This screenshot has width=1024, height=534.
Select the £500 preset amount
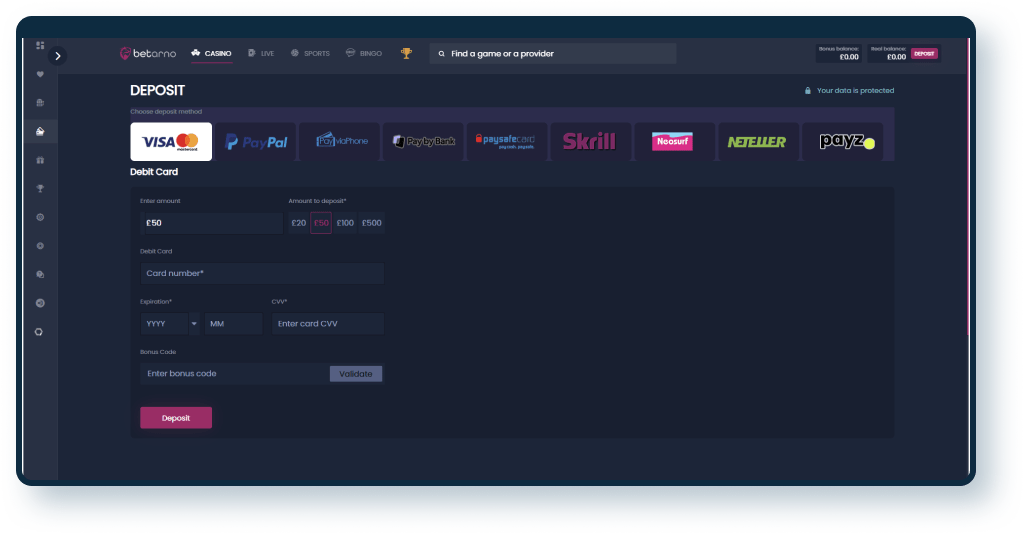(371, 223)
